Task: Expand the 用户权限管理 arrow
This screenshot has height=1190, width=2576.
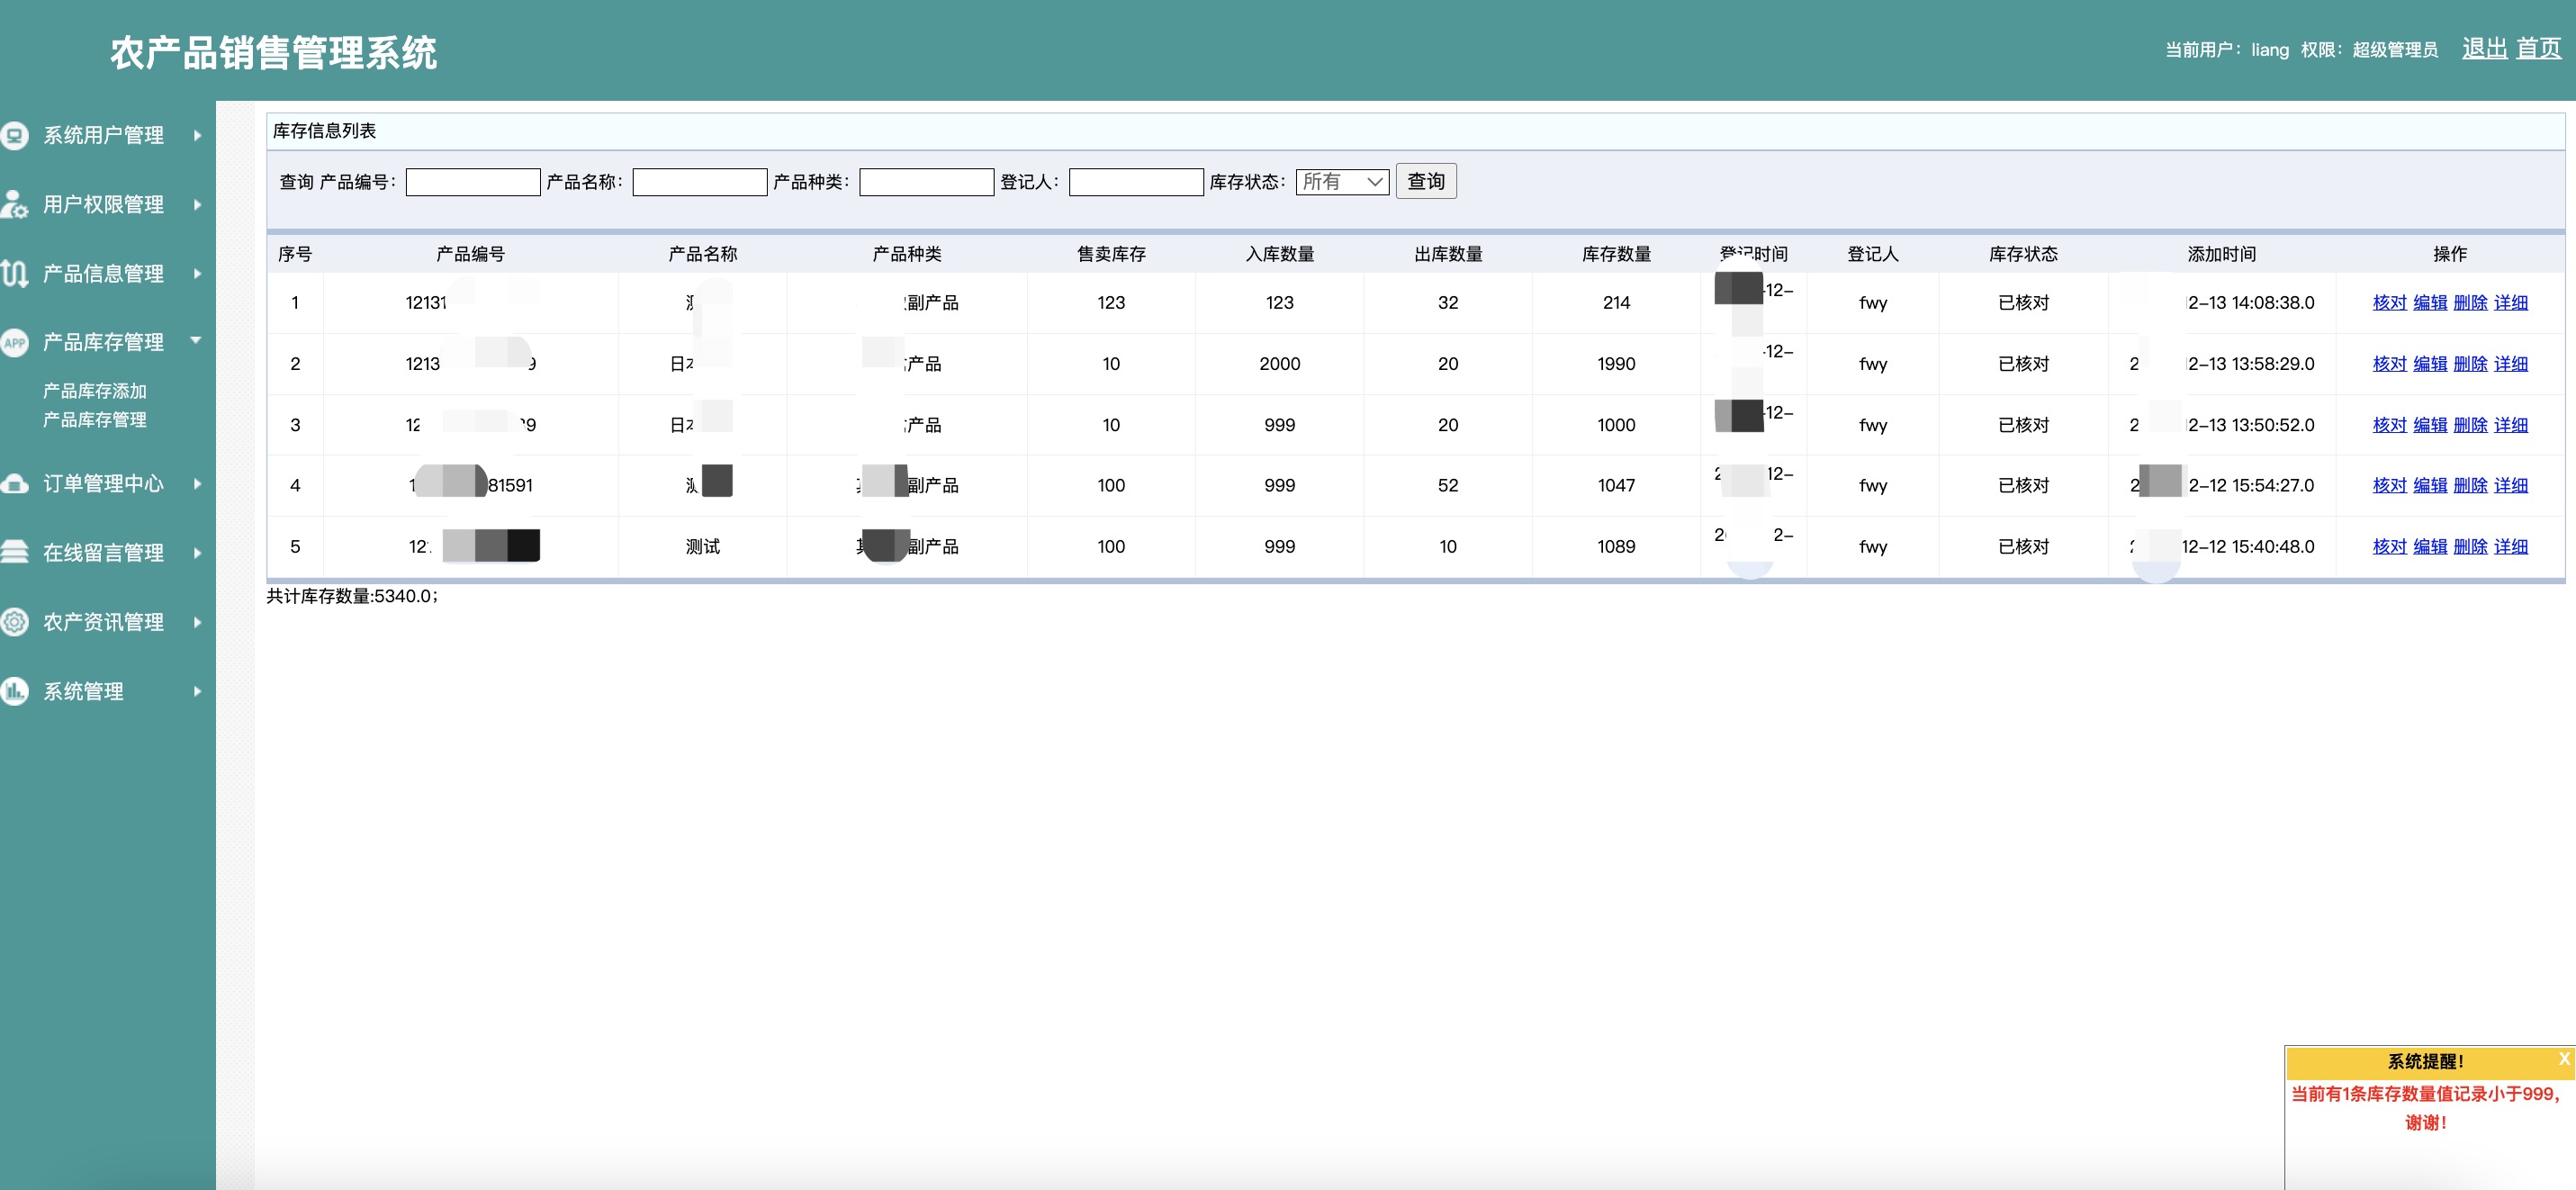Action: click(197, 204)
